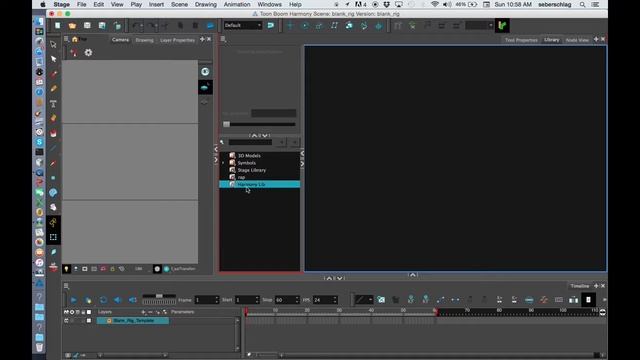The height and width of the screenshot is (360, 640).
Task: Select the white Select tool arrow
Action: coord(53,59)
